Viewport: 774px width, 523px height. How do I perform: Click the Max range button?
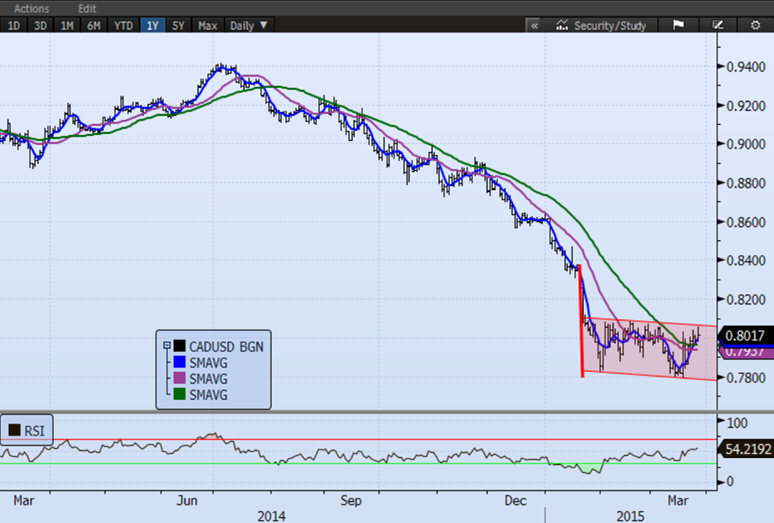[x=208, y=25]
